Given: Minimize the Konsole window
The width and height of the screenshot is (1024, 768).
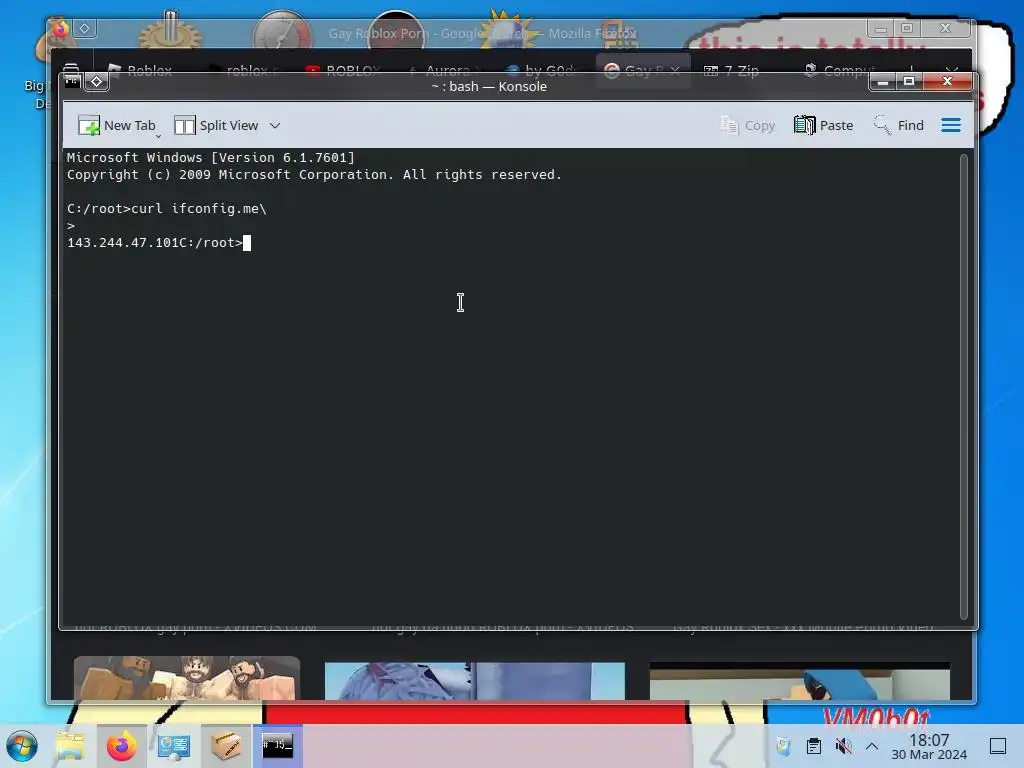Looking at the screenshot, I should [x=883, y=82].
